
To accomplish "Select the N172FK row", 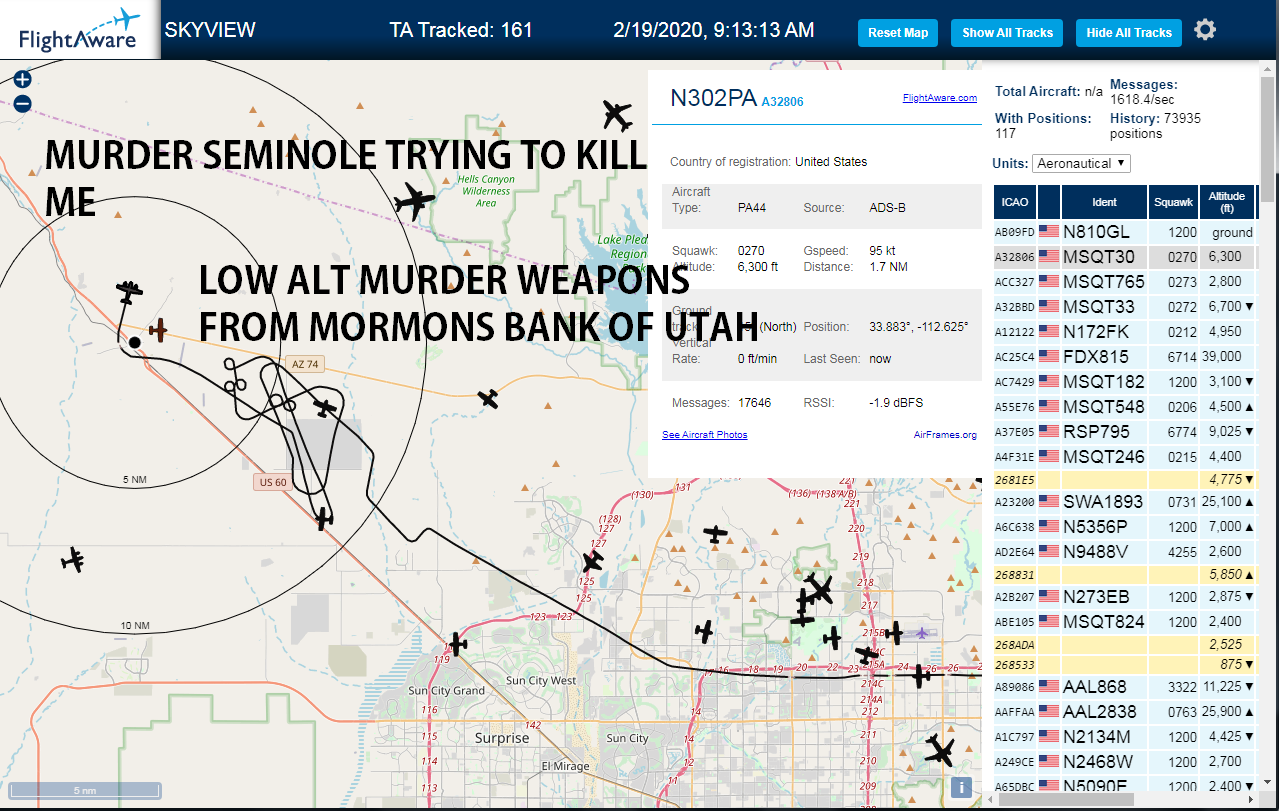I will click(1124, 332).
